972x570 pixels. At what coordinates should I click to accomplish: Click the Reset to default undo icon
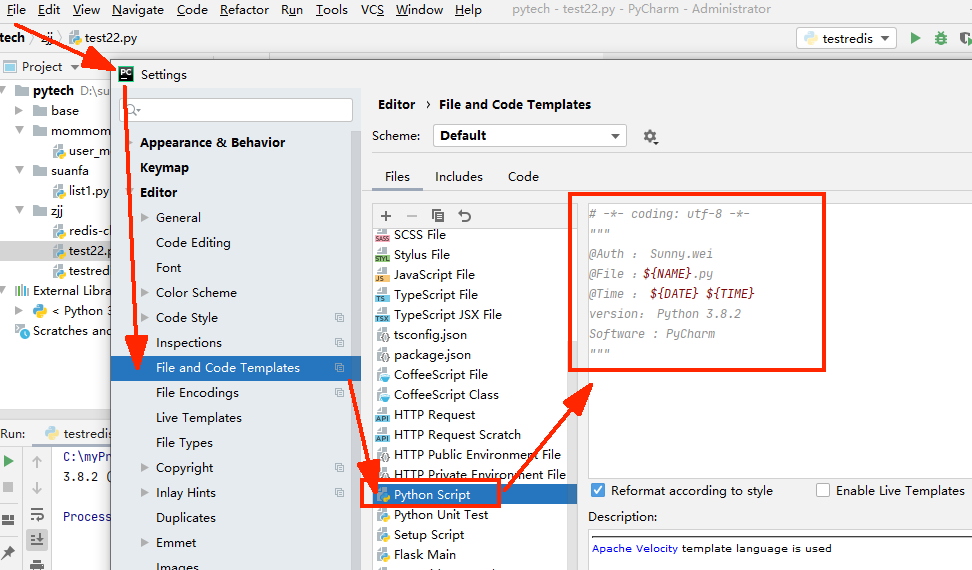[x=464, y=216]
